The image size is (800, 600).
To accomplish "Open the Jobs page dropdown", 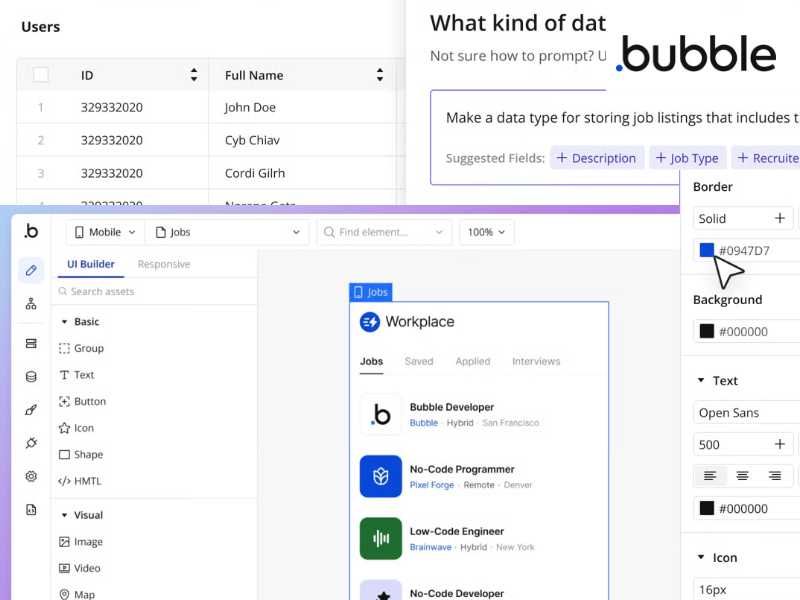I will [x=227, y=232].
